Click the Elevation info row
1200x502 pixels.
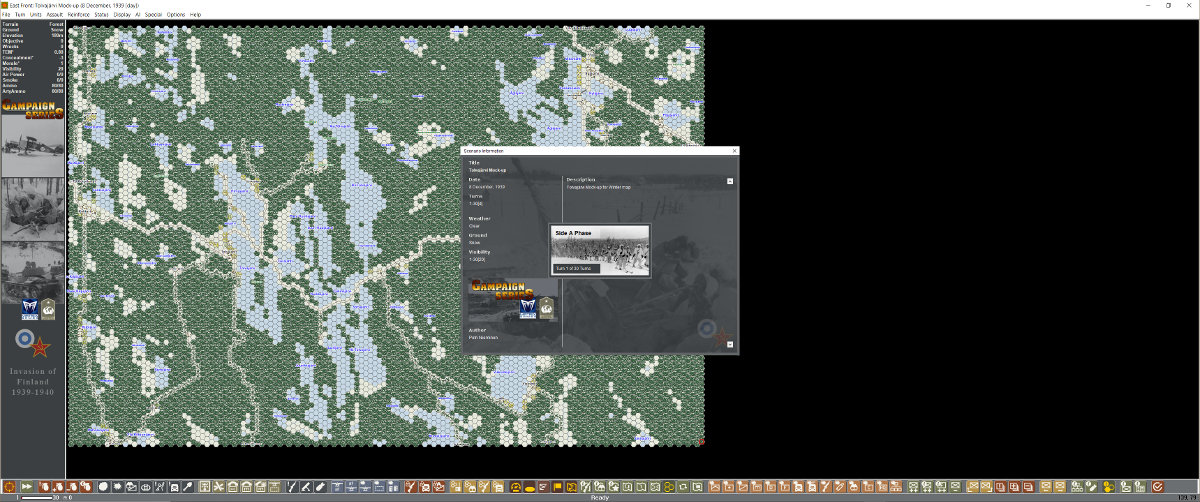point(33,34)
